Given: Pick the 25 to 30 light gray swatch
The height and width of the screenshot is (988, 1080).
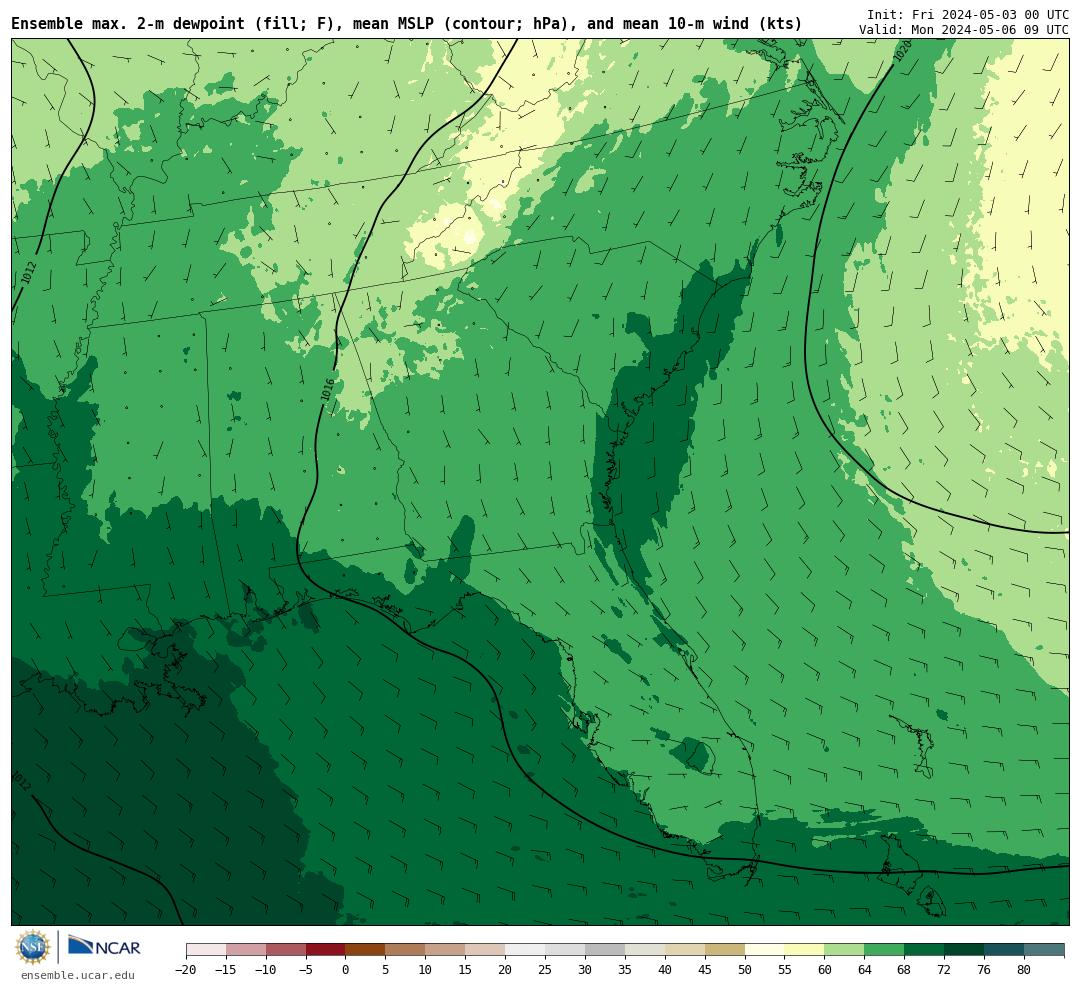Looking at the screenshot, I should (x=565, y=950).
